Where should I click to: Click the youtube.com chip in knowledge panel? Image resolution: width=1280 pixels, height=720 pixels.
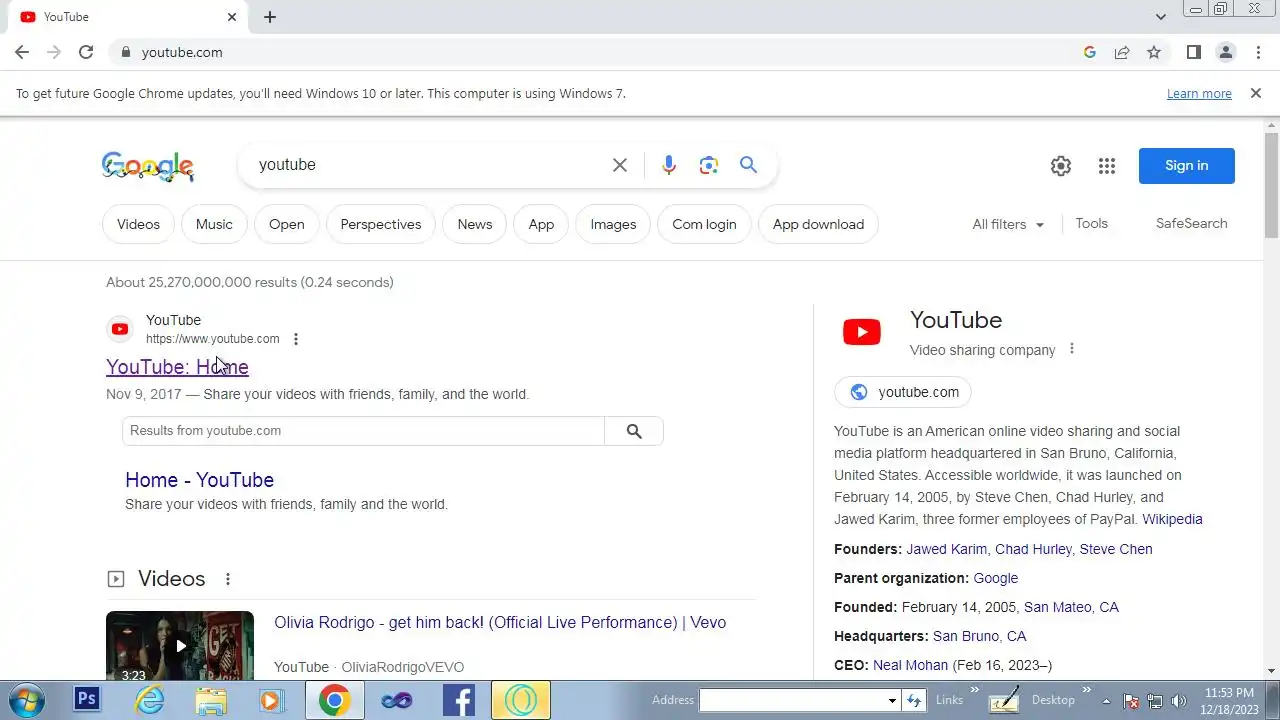(903, 392)
